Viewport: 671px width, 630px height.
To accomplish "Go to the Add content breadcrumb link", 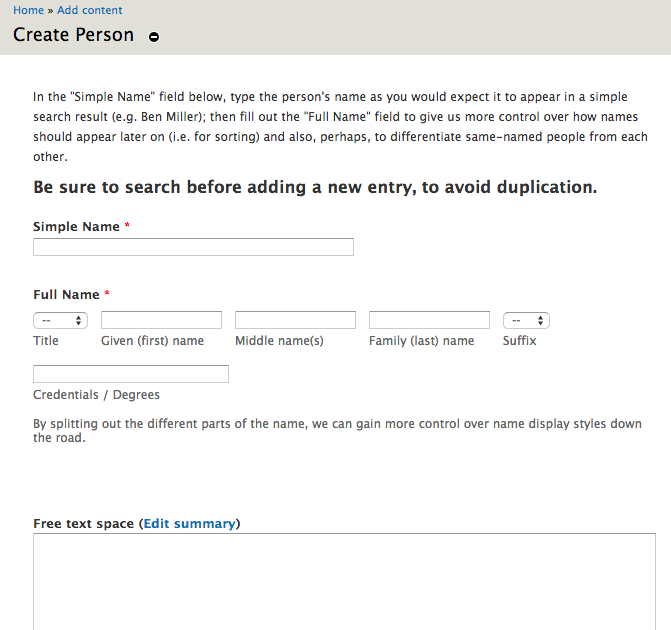I will [89, 10].
